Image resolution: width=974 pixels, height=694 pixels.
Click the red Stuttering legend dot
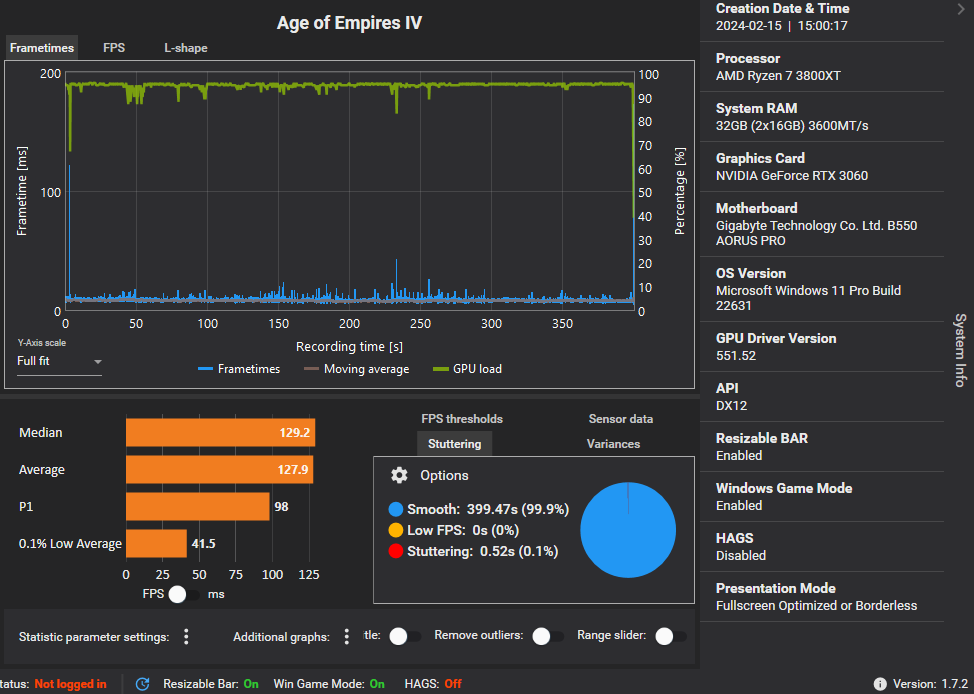[396, 551]
